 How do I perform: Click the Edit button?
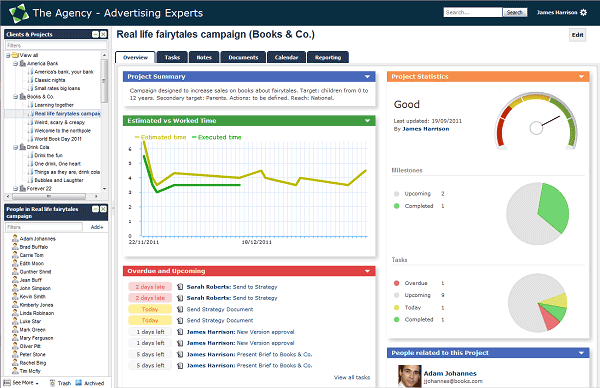[x=577, y=35]
